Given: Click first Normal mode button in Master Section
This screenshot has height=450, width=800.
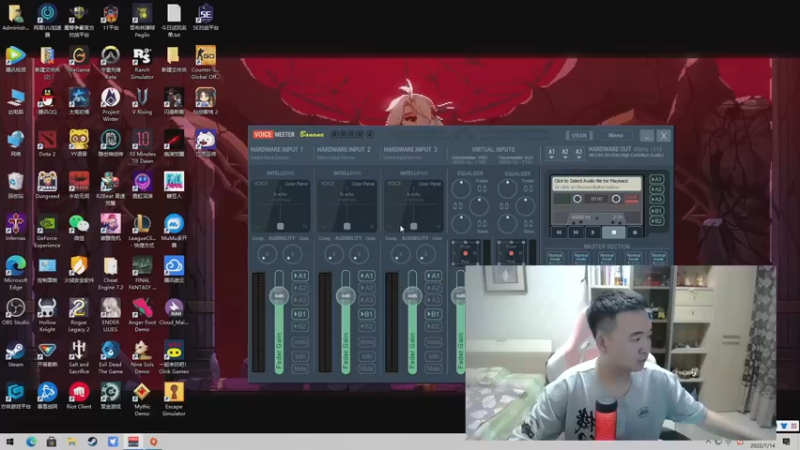Looking at the screenshot, I should point(555,257).
